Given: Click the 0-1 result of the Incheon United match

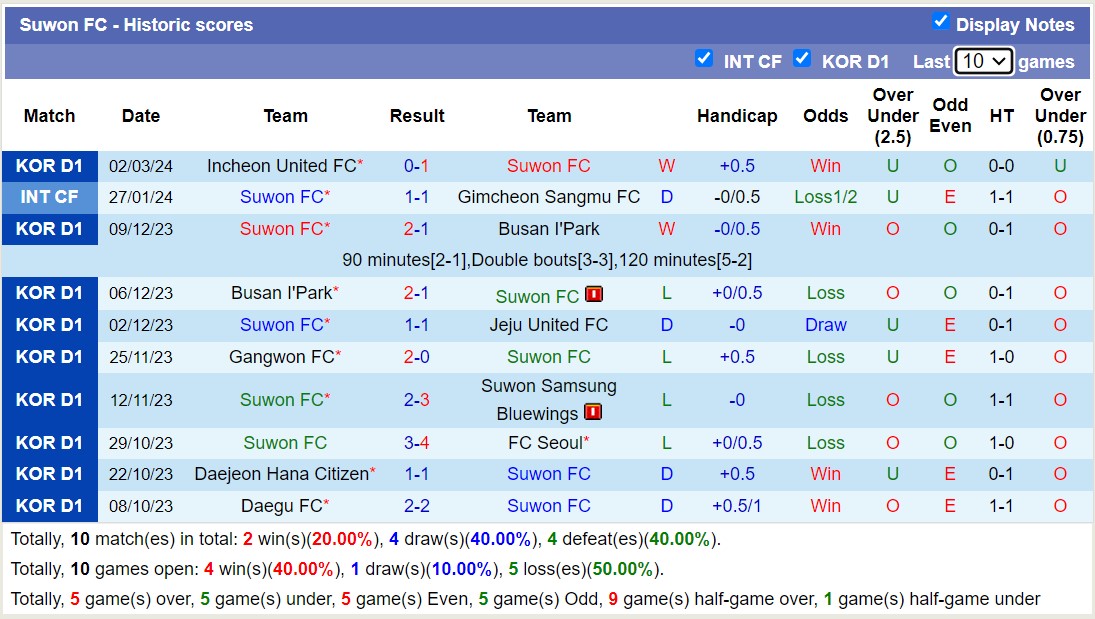Looking at the screenshot, I should pos(417,166).
